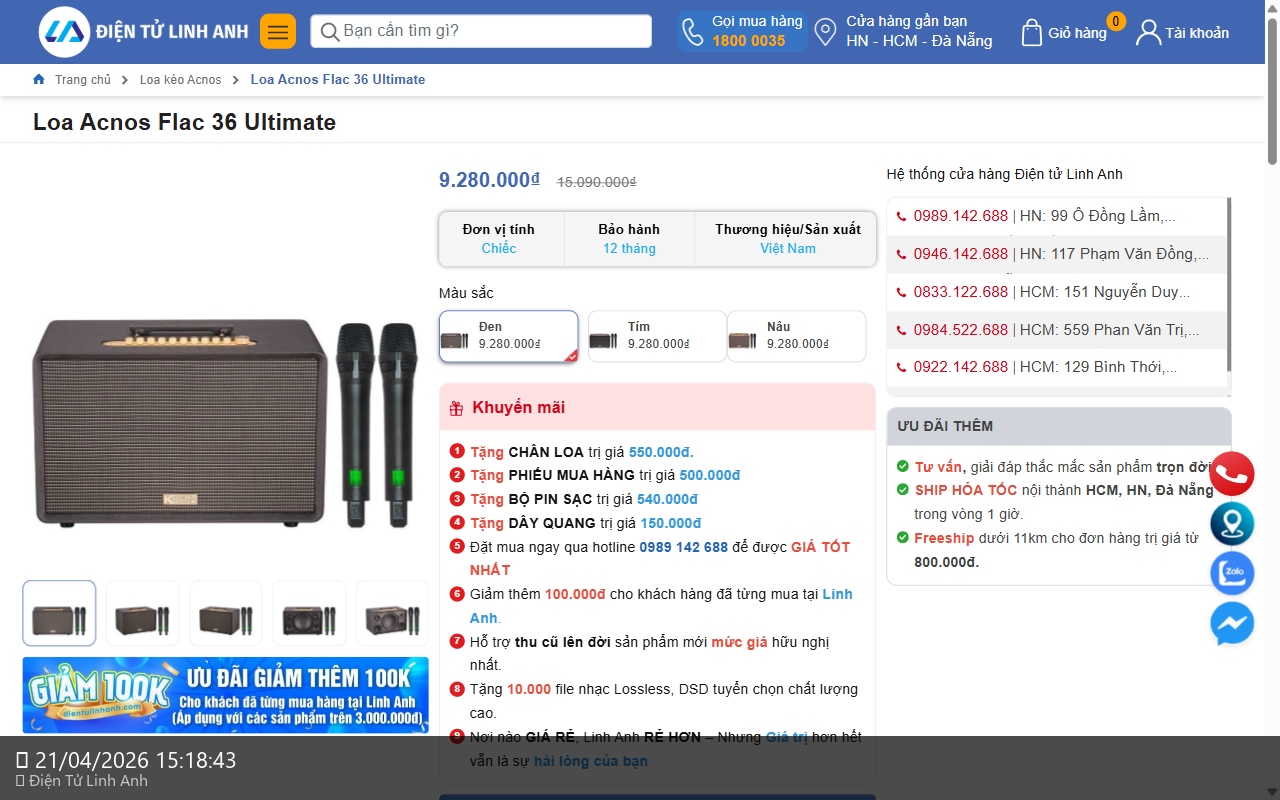Open the Giỏ hàng cart link
Viewport: 1280px width, 800px height.
click(x=1077, y=33)
